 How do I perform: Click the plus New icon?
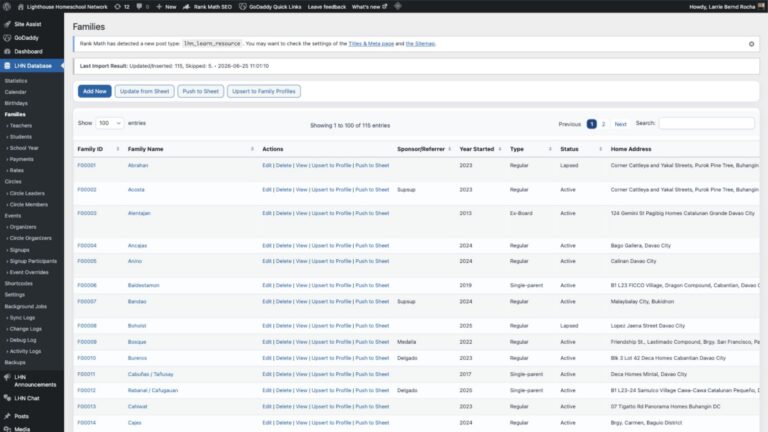click(x=166, y=7)
